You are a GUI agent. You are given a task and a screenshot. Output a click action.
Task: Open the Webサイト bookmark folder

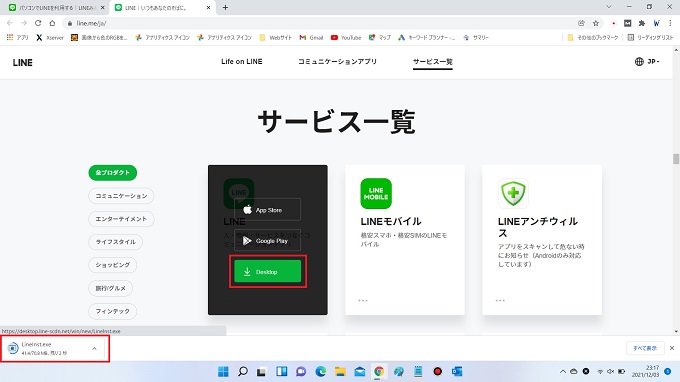pyautogui.click(x=276, y=38)
